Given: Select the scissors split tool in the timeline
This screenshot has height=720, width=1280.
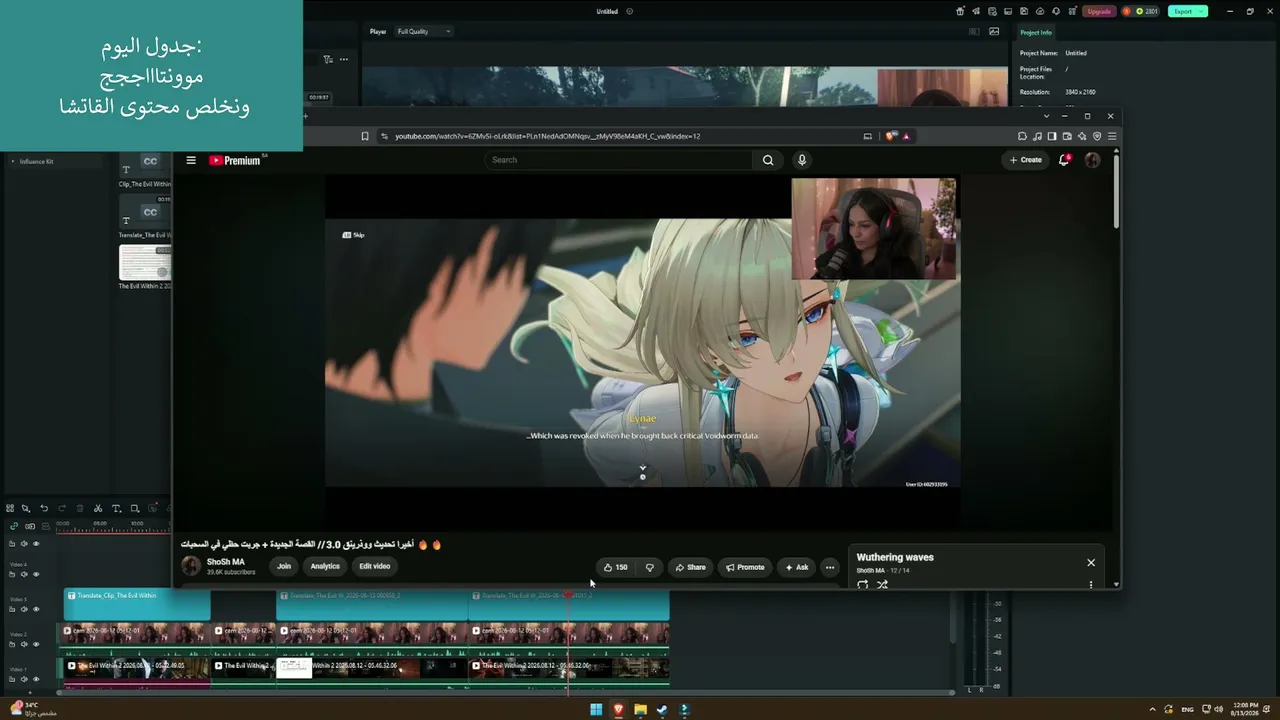Looking at the screenshot, I should point(98,508).
